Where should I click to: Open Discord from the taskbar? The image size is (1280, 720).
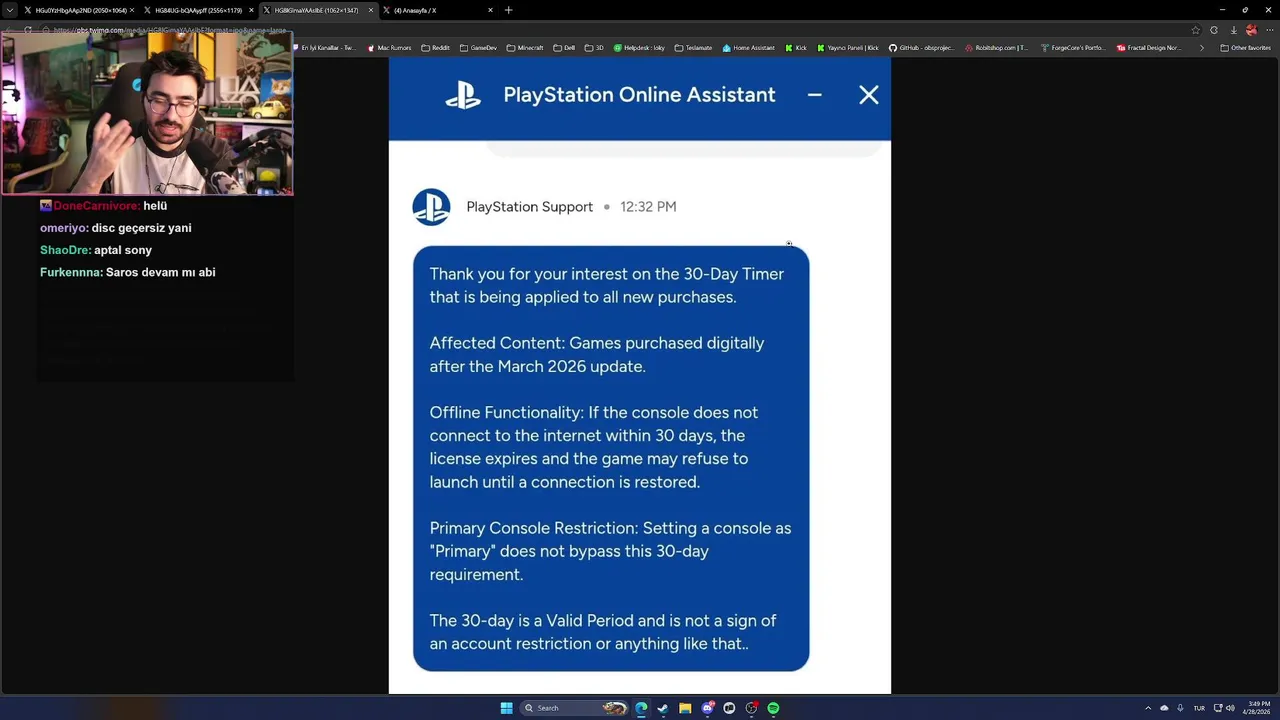[708, 708]
